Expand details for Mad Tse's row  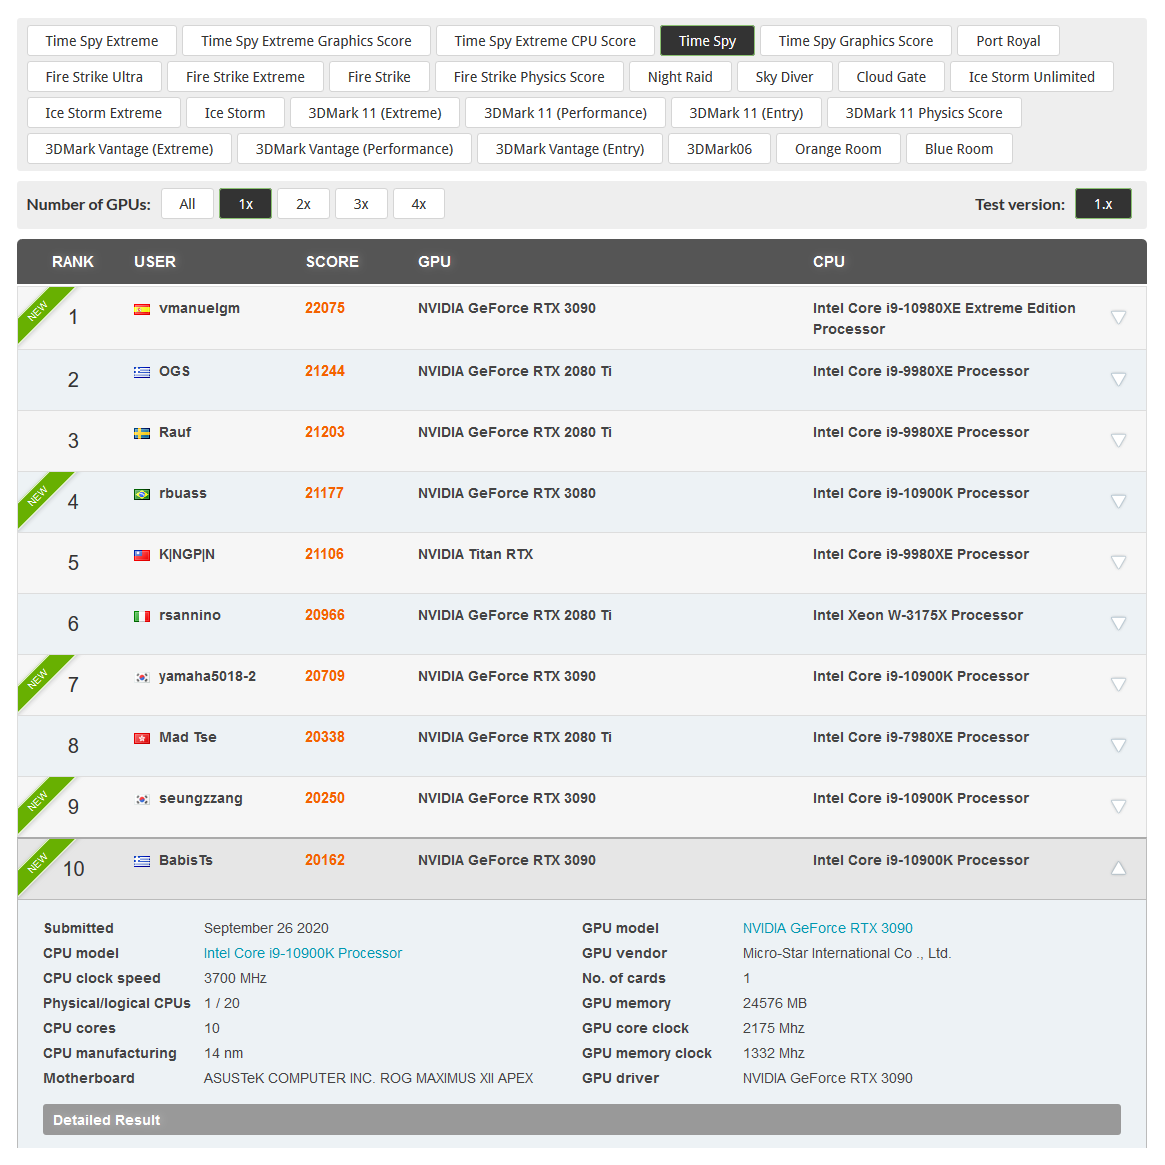[1118, 744]
